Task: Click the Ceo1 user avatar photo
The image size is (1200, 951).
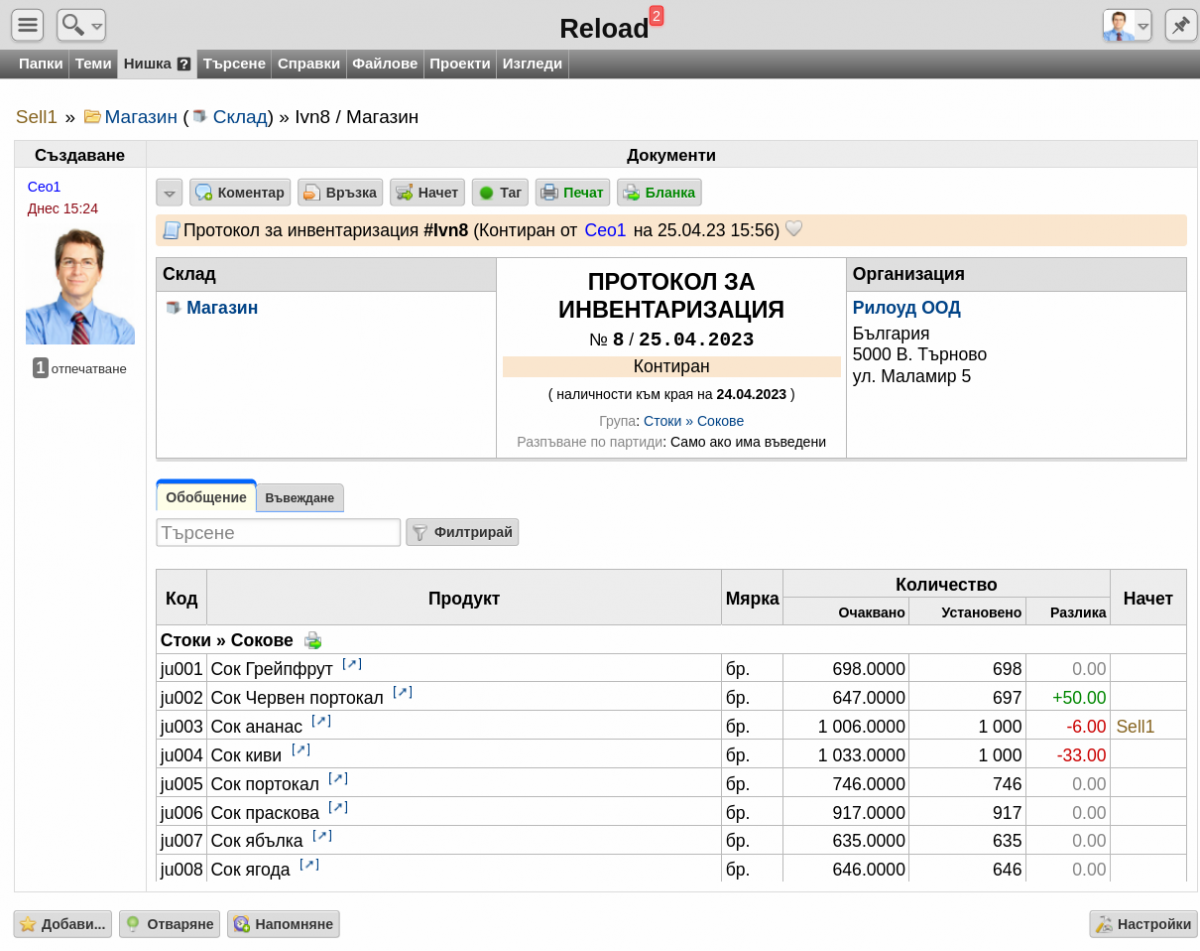Action: click(x=80, y=285)
